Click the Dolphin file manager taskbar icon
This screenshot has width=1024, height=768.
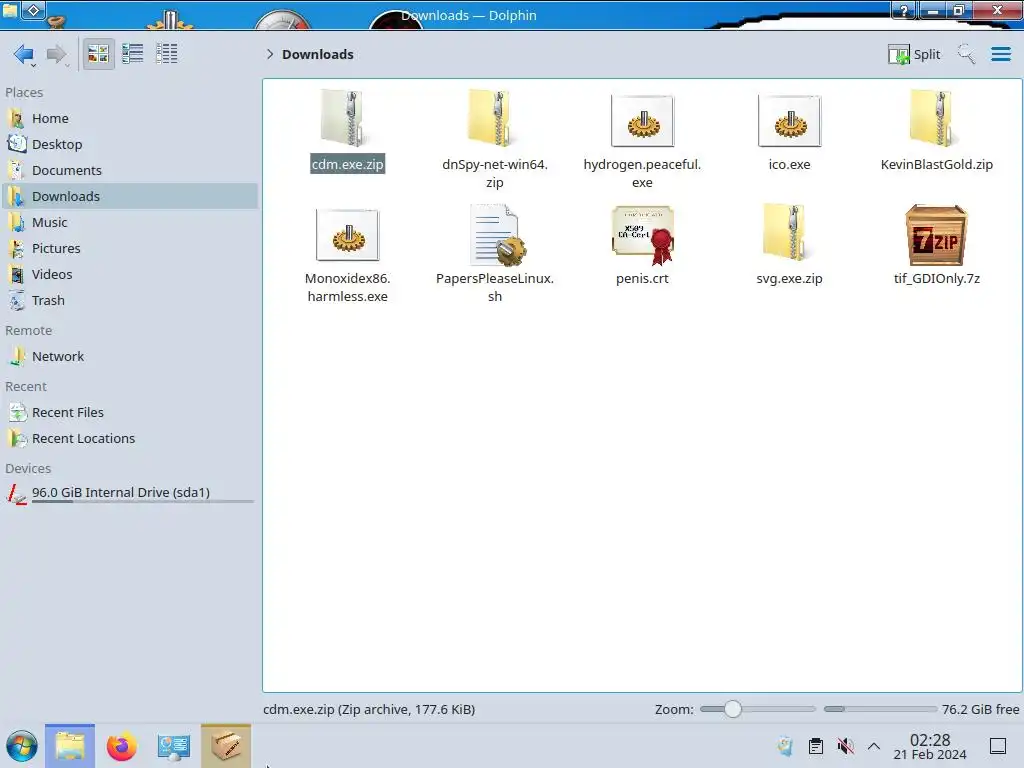(x=70, y=746)
